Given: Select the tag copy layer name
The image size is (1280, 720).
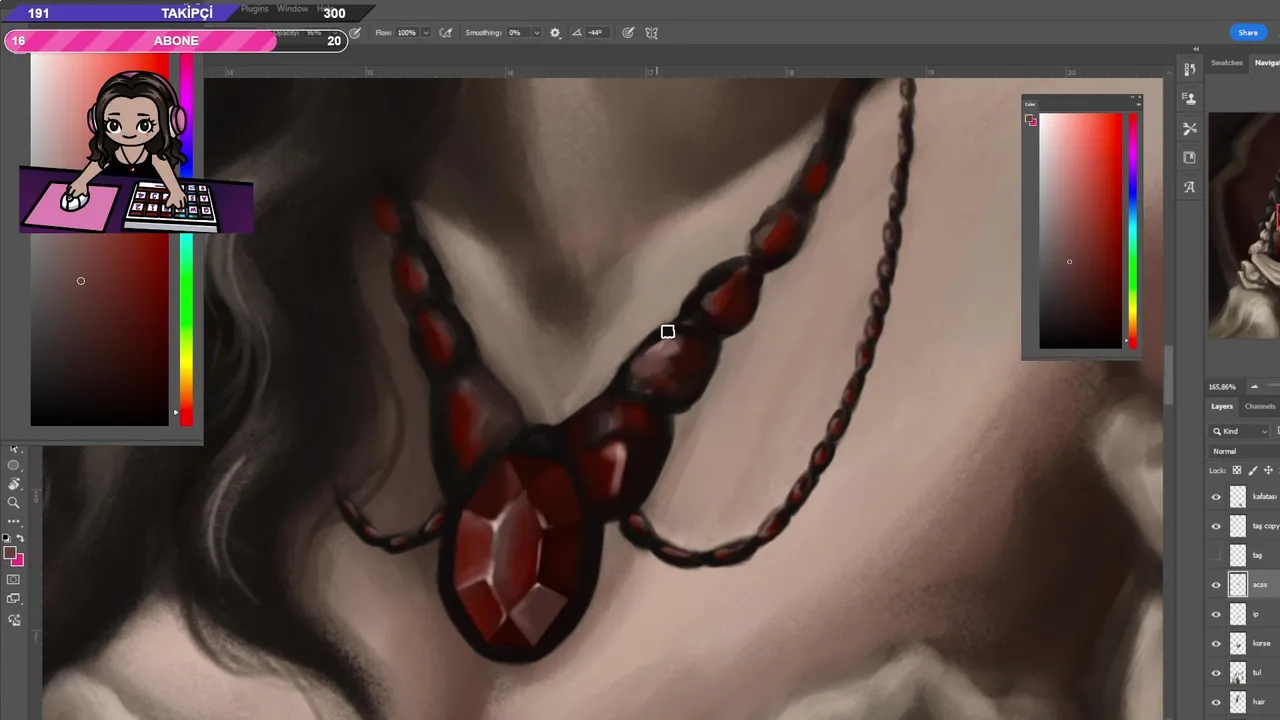Looking at the screenshot, I should click(1266, 526).
